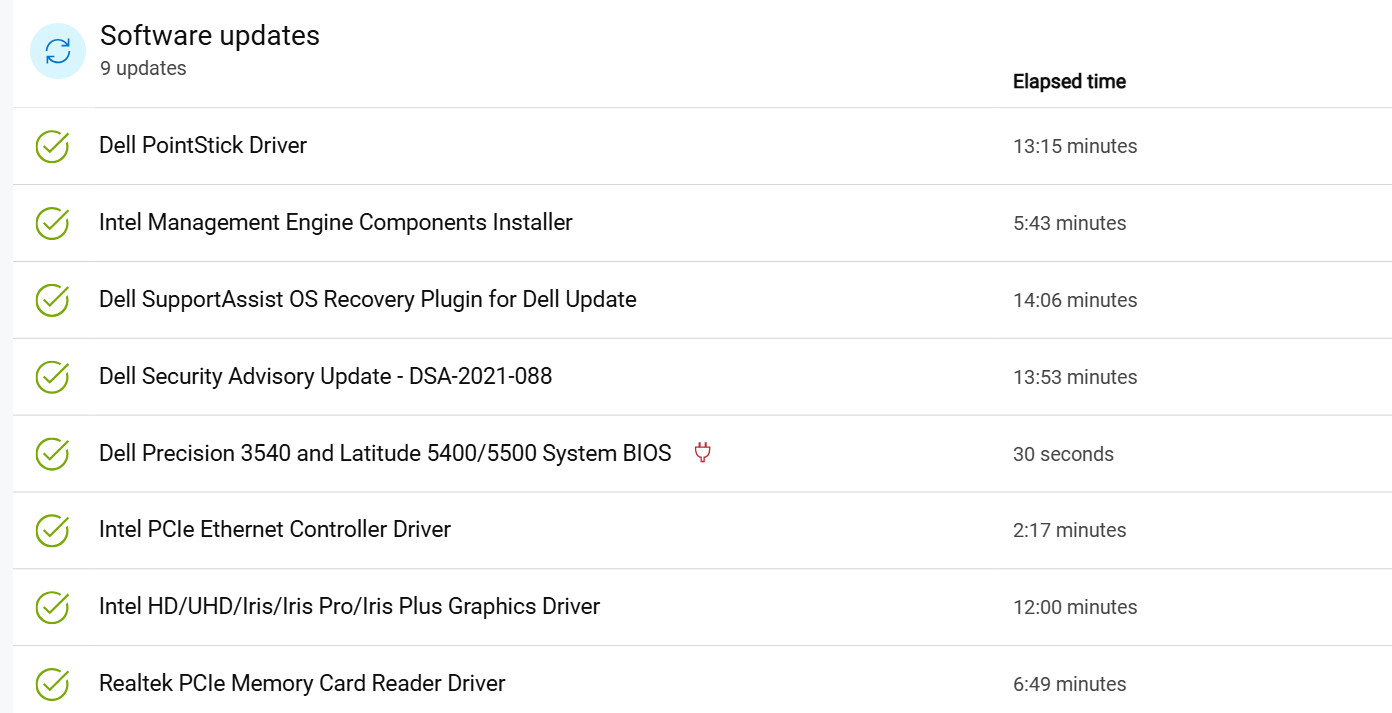The height and width of the screenshot is (713, 1392).
Task: Click status icon for Intel Graphics Driver
Action: [x=52, y=607]
